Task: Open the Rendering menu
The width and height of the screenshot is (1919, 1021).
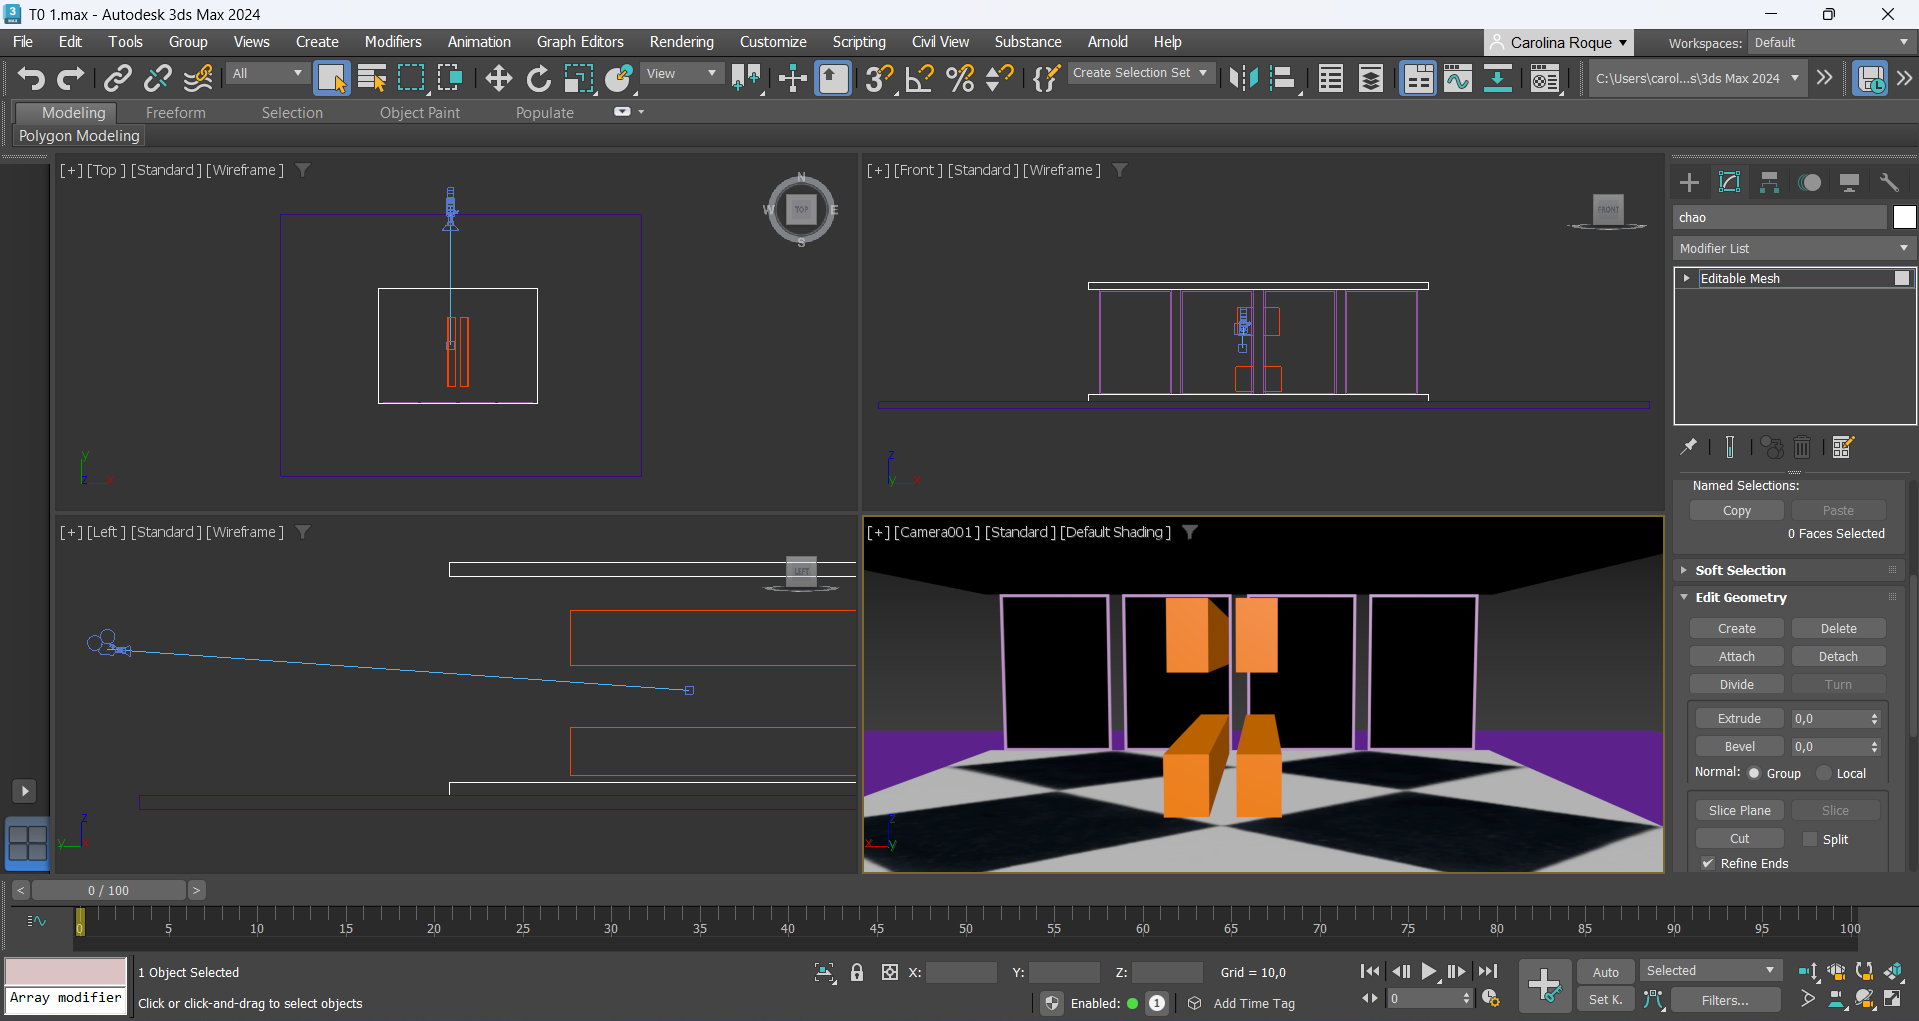Action: [681, 42]
